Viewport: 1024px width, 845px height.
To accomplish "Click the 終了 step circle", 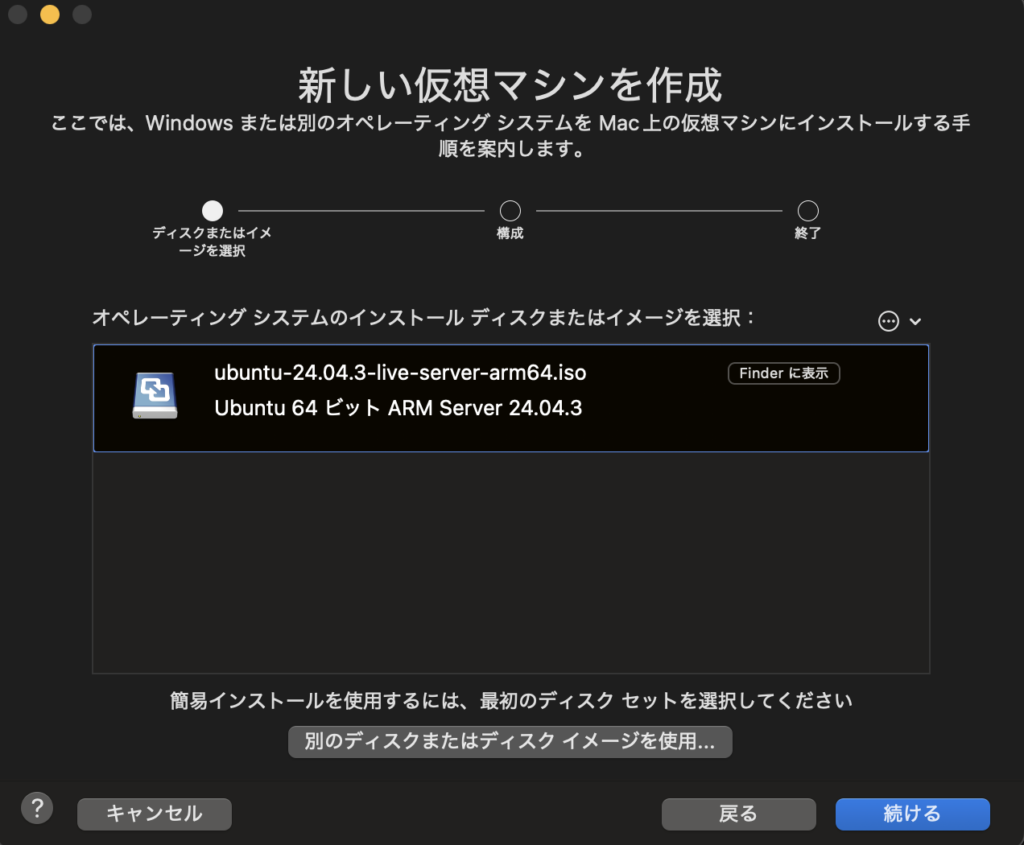I will coord(808,211).
